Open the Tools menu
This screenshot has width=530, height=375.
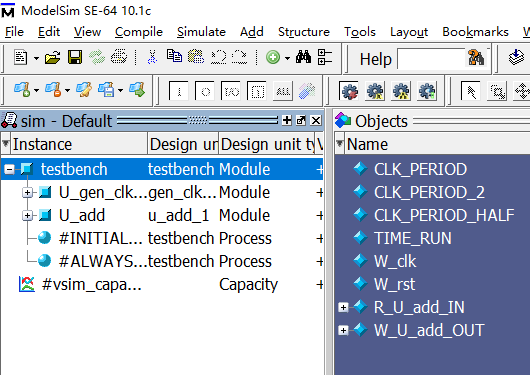360,32
